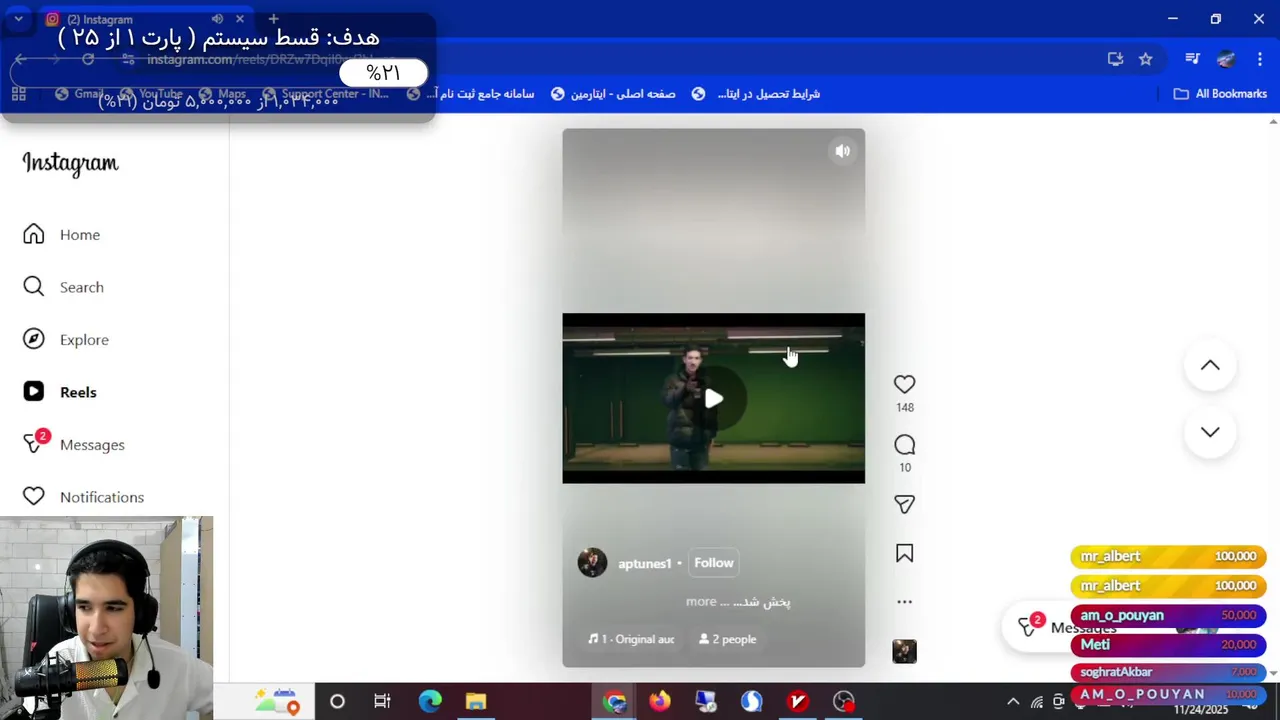Like the reel with heart icon
The width and height of the screenshot is (1280, 720).
click(x=904, y=384)
